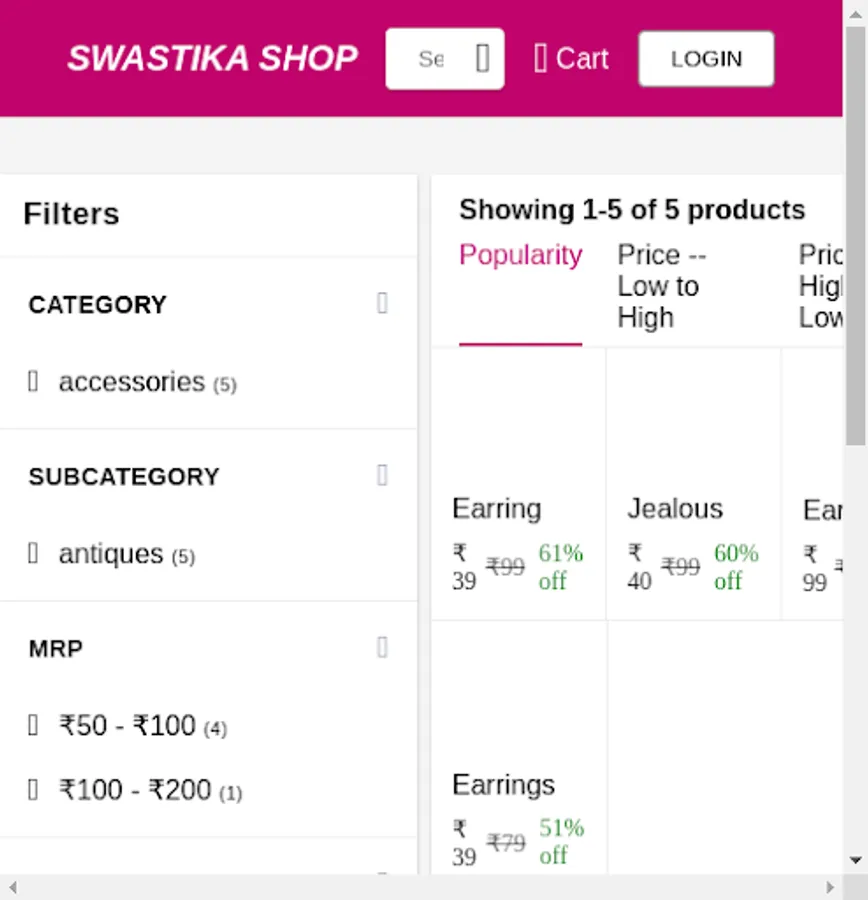Select the ₹100 - ₹200 price checkbox
This screenshot has width=868, height=900.
coord(33,790)
